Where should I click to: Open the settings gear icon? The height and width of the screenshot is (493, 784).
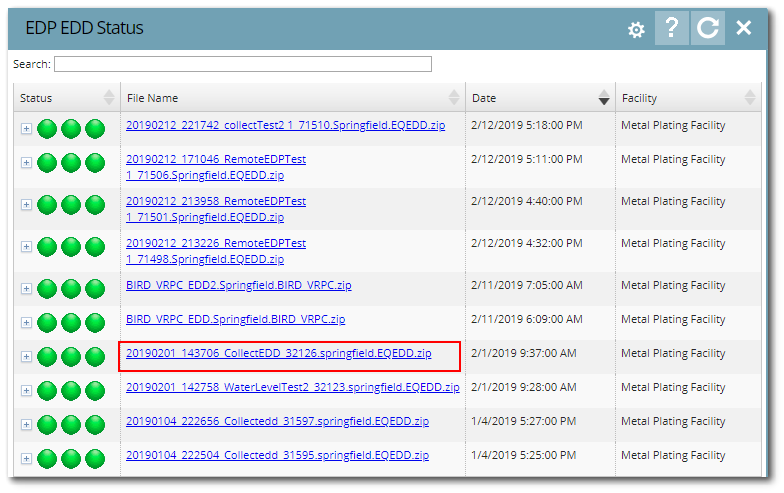pyautogui.click(x=636, y=30)
